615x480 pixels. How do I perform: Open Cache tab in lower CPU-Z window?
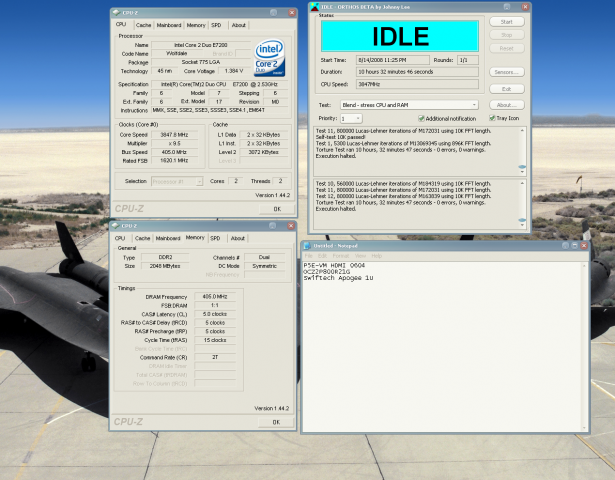click(x=142, y=238)
